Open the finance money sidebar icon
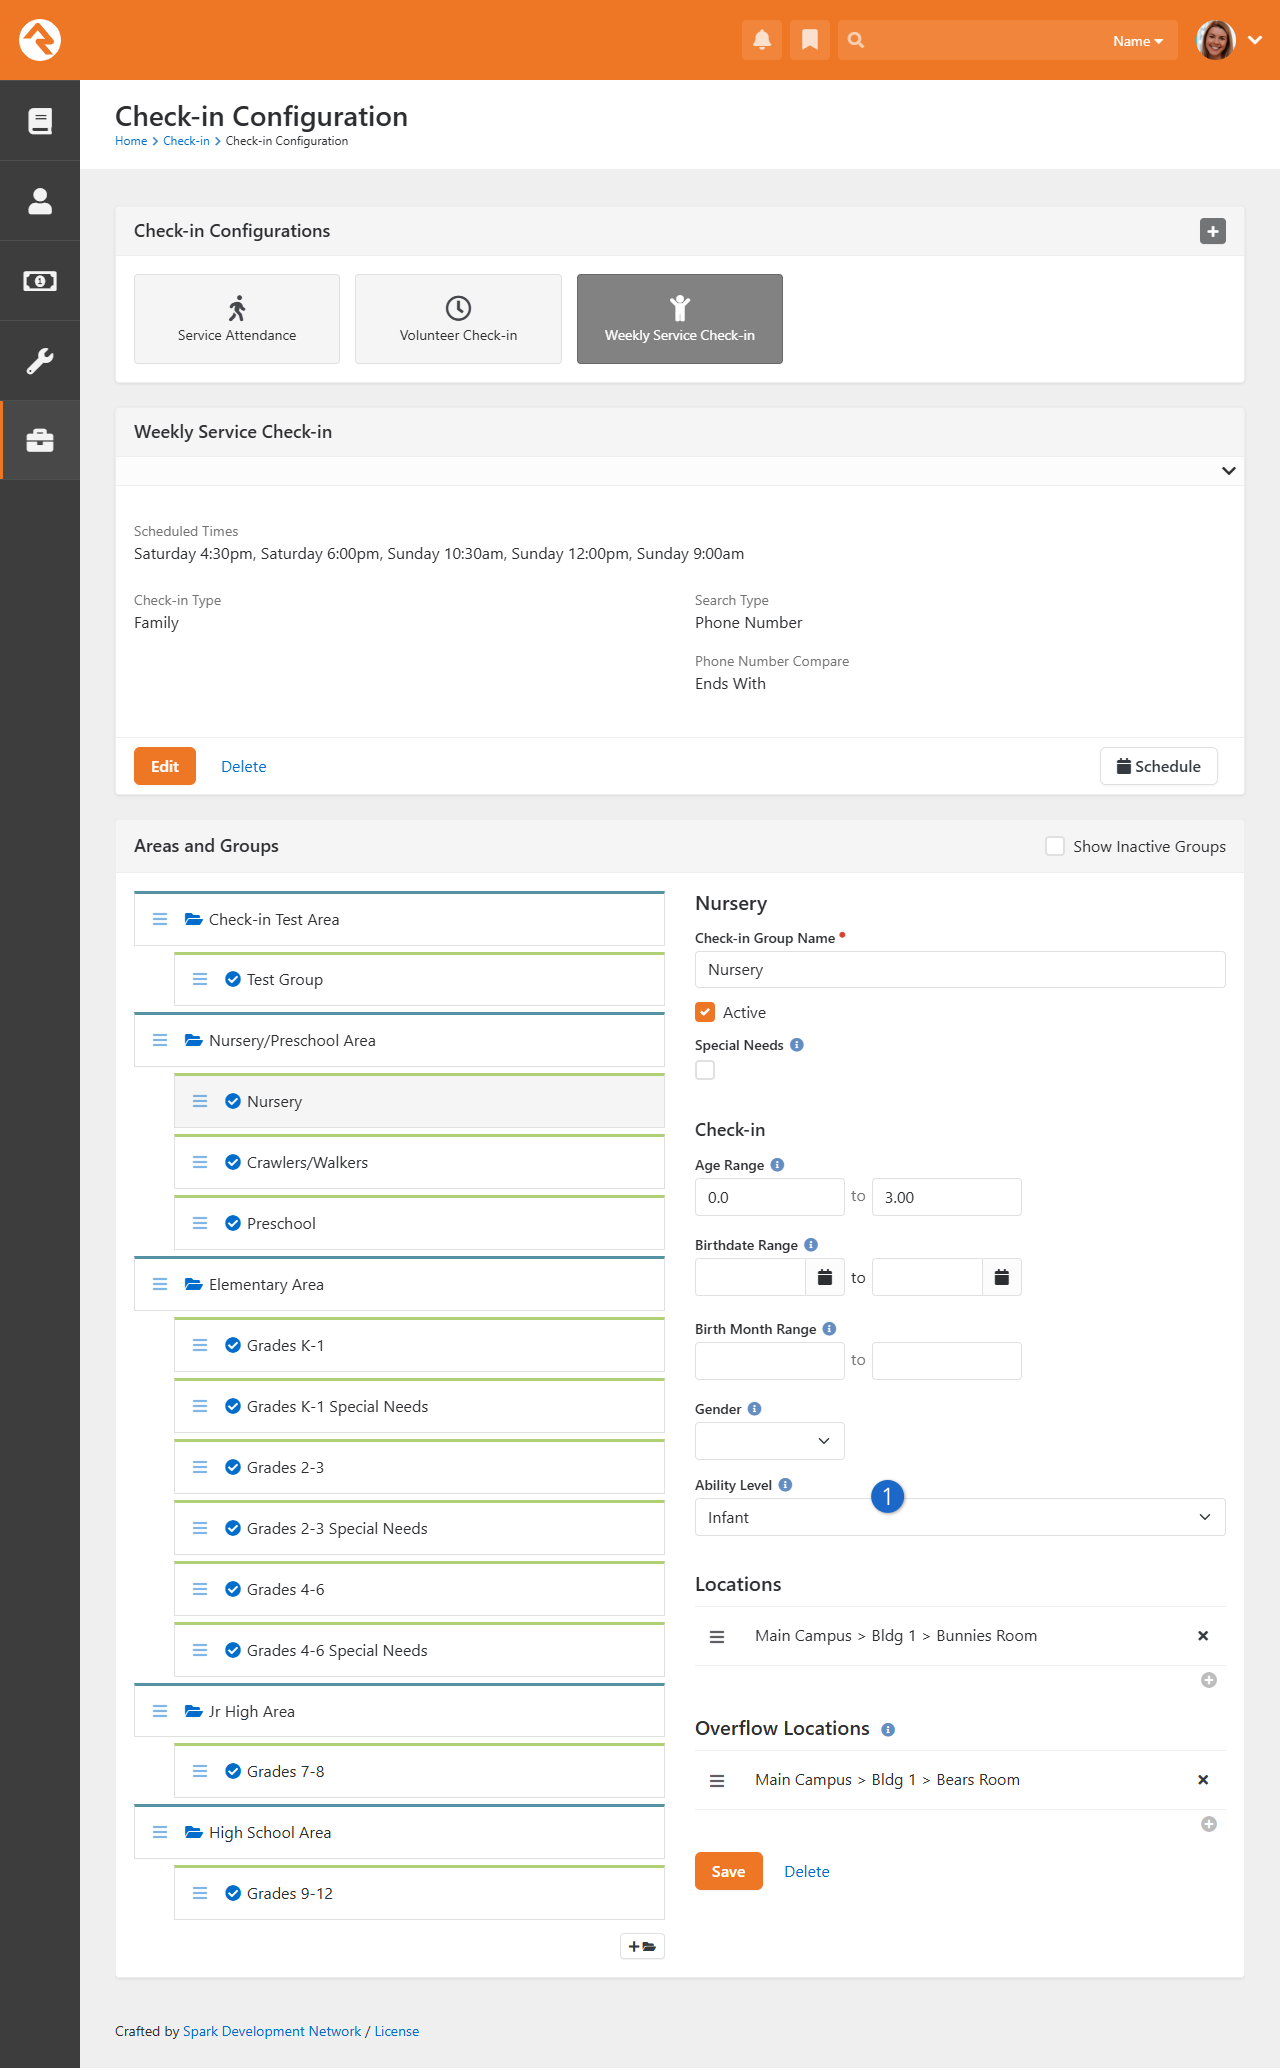This screenshot has height=2070, width=1280. 40,281
